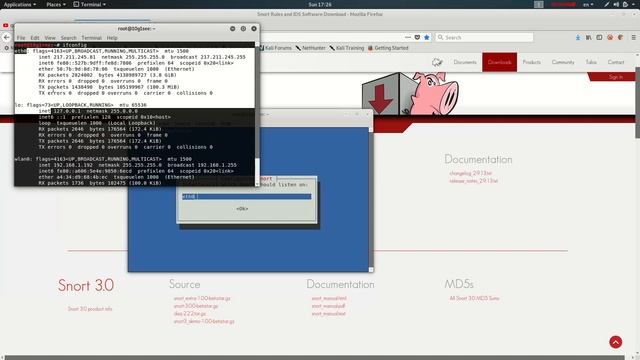Screen dimensions: 640x360
Task: Open snort_manual.text documentation link
Action: 329,314
